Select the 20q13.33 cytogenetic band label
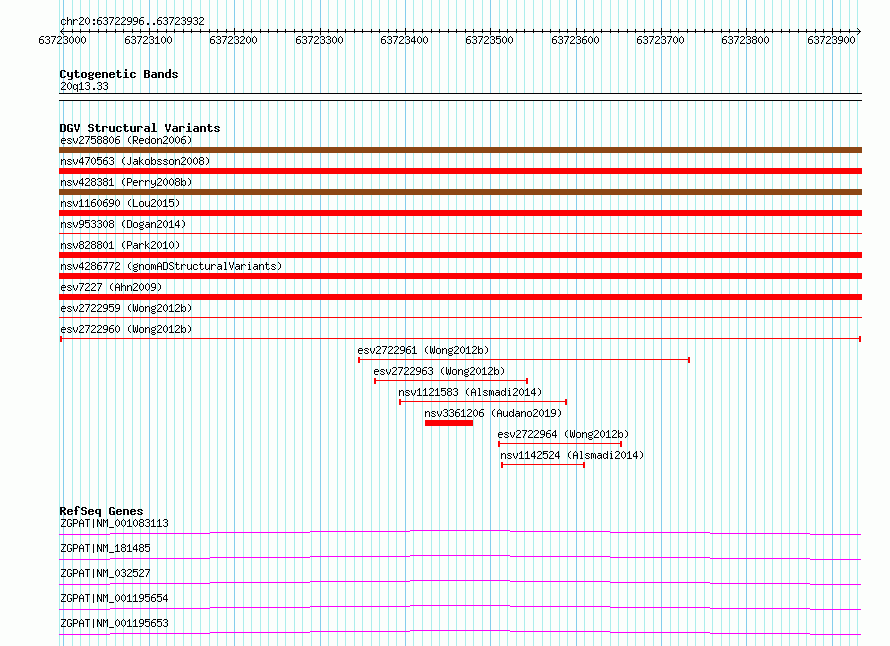Image resolution: width=890 pixels, height=646 pixels. pos(84,86)
